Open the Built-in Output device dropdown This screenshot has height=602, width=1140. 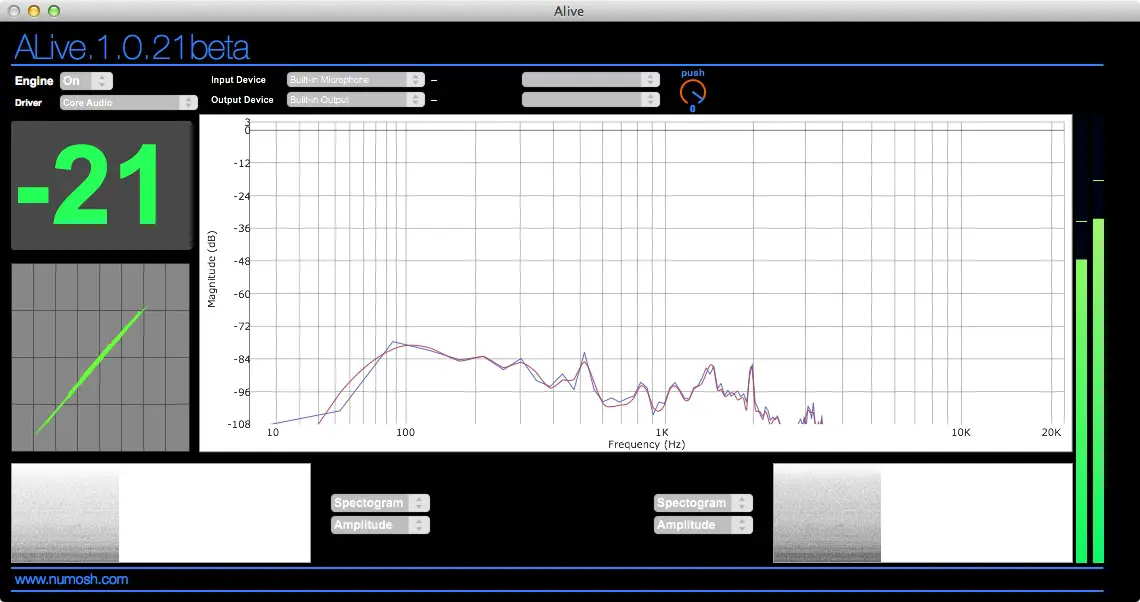[x=356, y=100]
